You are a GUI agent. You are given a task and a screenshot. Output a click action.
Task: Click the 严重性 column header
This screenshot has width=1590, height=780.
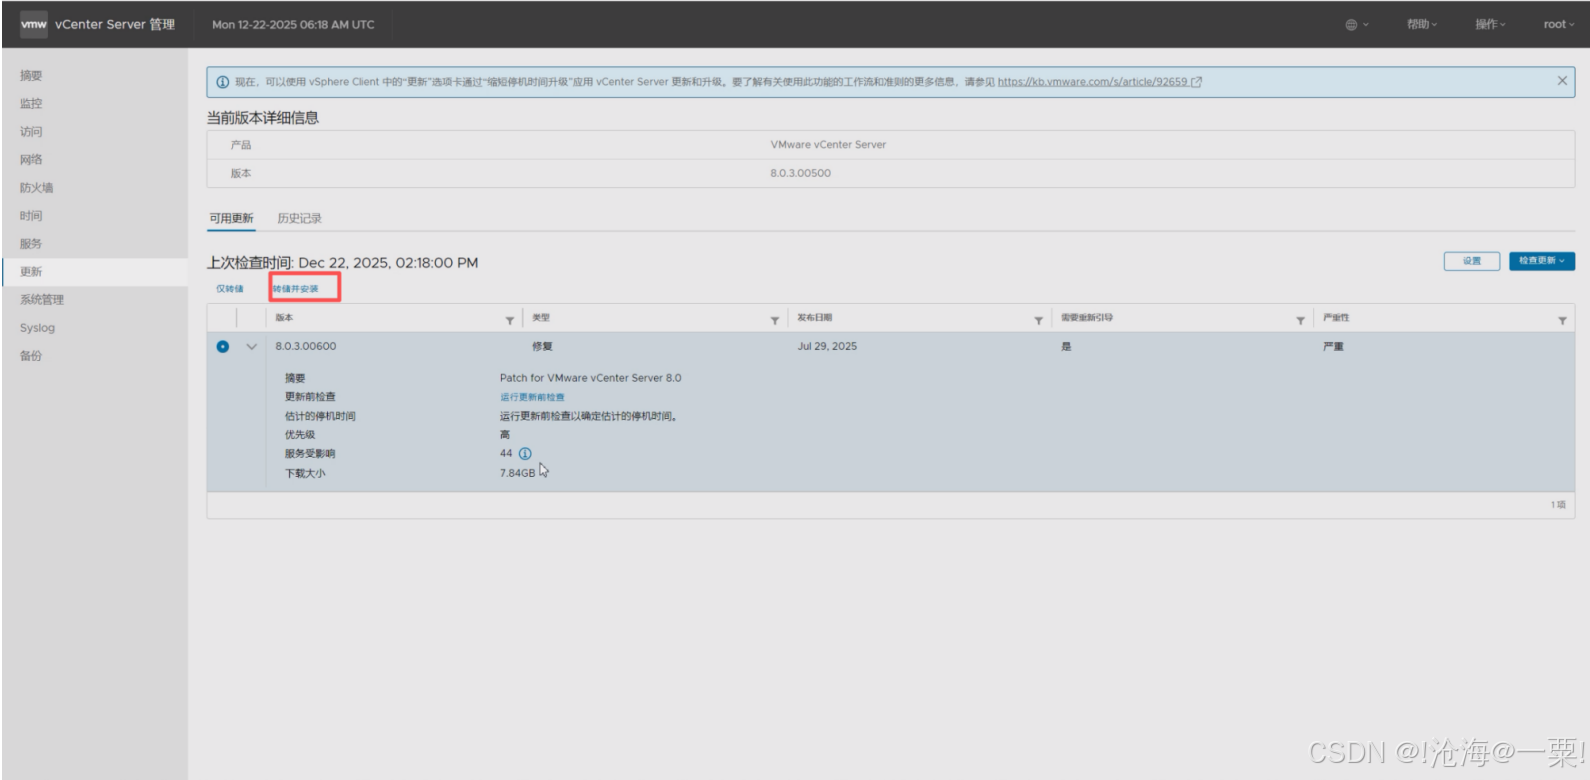(1336, 318)
